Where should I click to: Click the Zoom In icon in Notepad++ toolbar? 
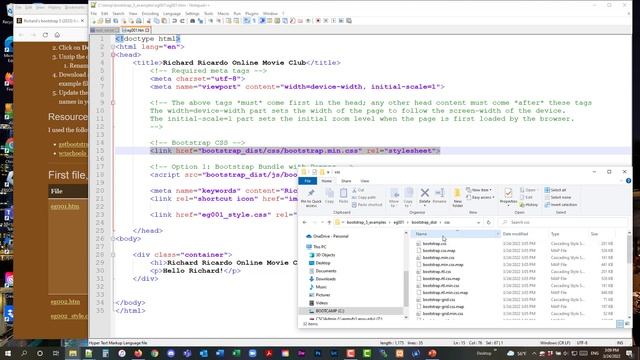211,21
